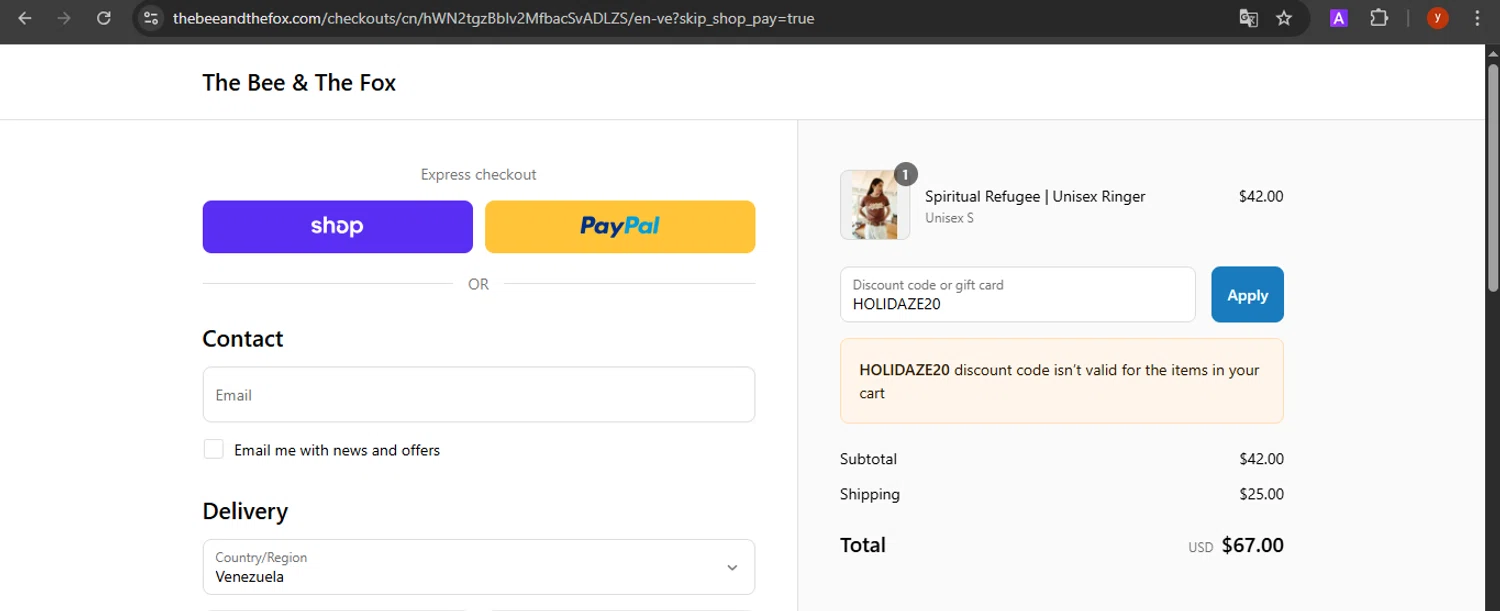Reload the checkout page
This screenshot has height=611, width=1500.
(103, 18)
